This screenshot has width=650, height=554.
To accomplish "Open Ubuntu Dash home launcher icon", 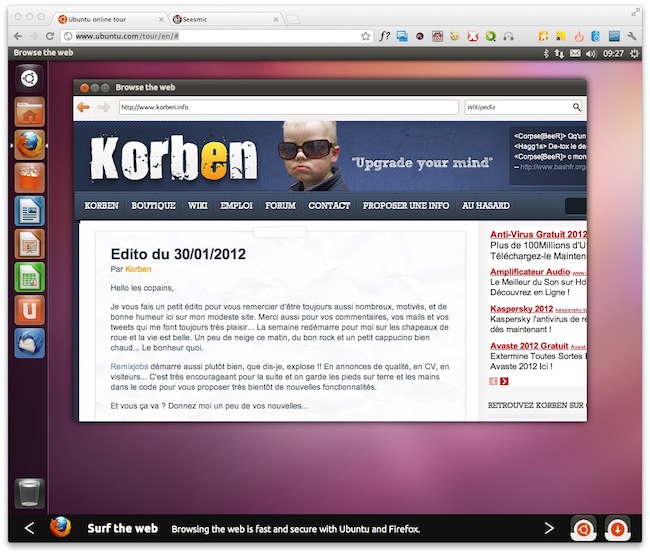I will point(29,78).
